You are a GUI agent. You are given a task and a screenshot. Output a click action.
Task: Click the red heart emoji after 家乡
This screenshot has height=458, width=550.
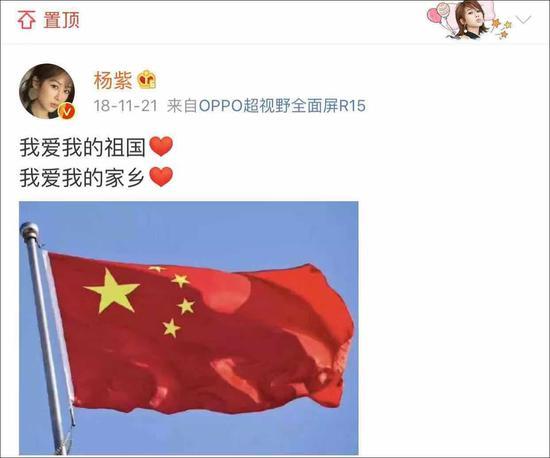161,177
